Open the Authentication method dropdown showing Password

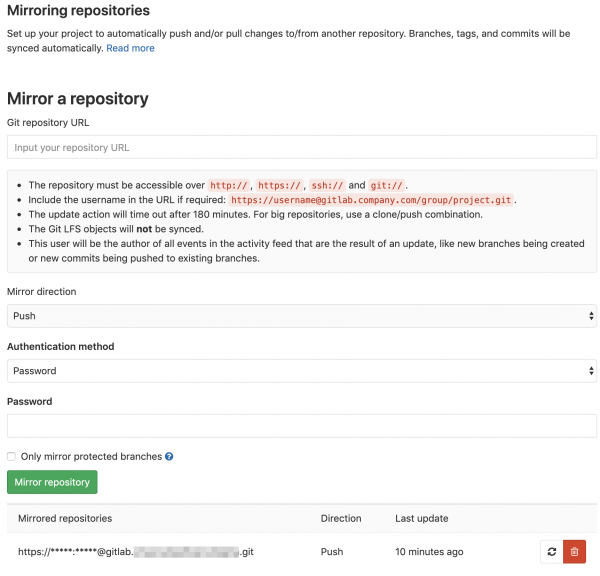point(300,371)
